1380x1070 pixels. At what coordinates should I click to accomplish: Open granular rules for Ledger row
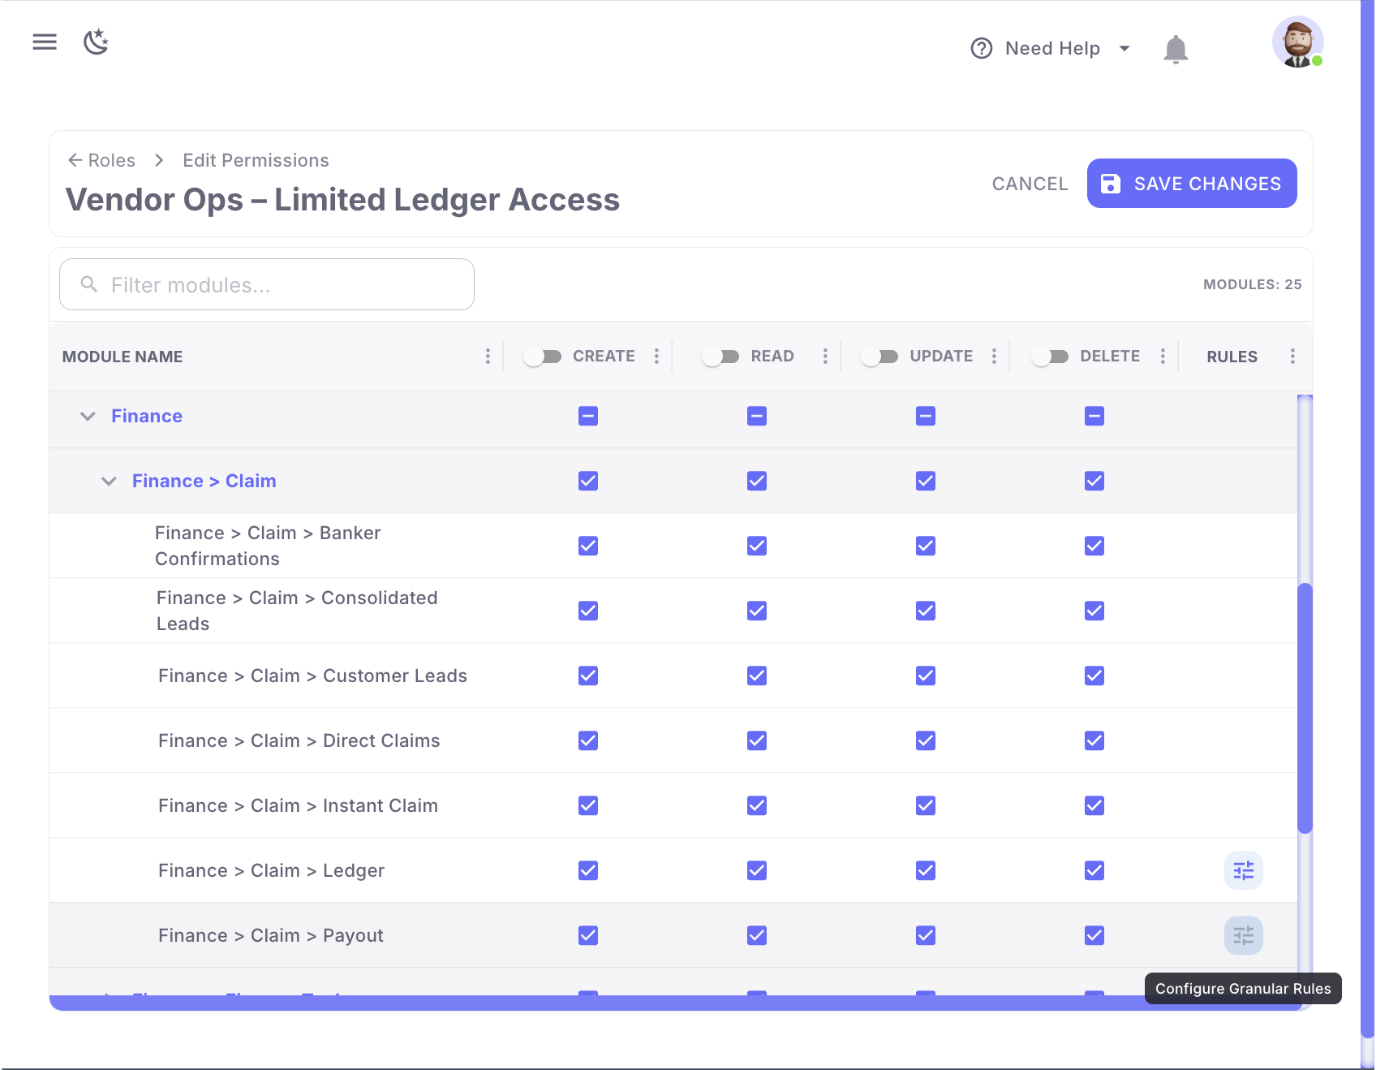1243,871
